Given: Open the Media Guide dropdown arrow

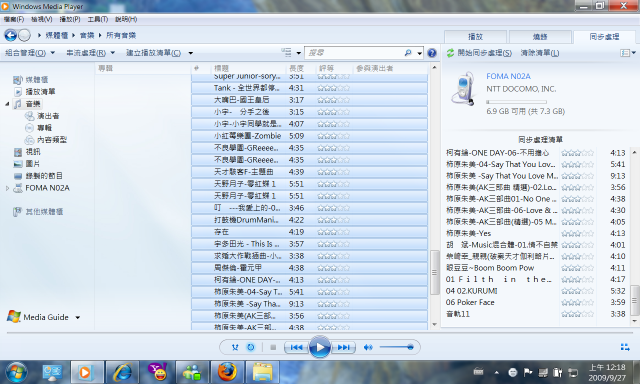Looking at the screenshot, I should [78, 317].
